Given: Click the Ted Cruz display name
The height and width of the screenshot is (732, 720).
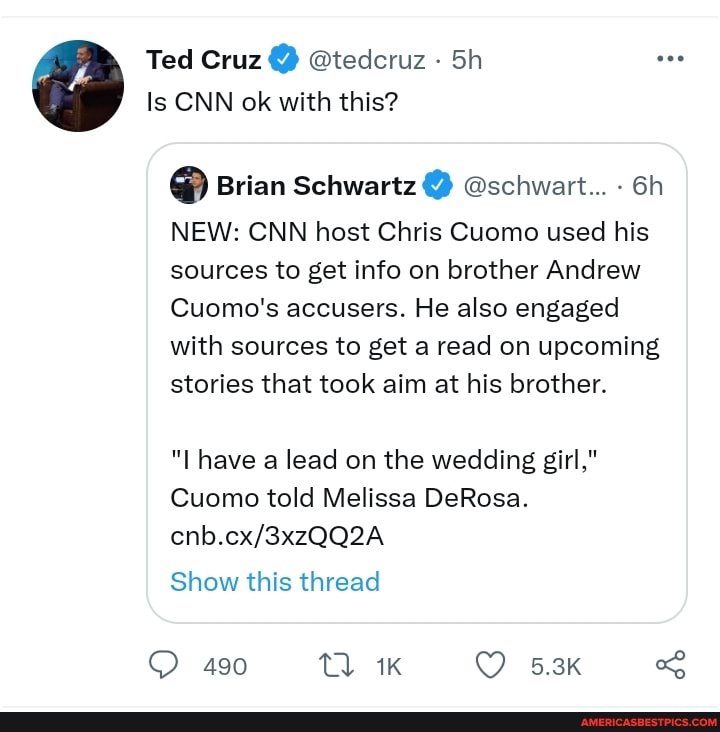Looking at the screenshot, I should click(203, 60).
